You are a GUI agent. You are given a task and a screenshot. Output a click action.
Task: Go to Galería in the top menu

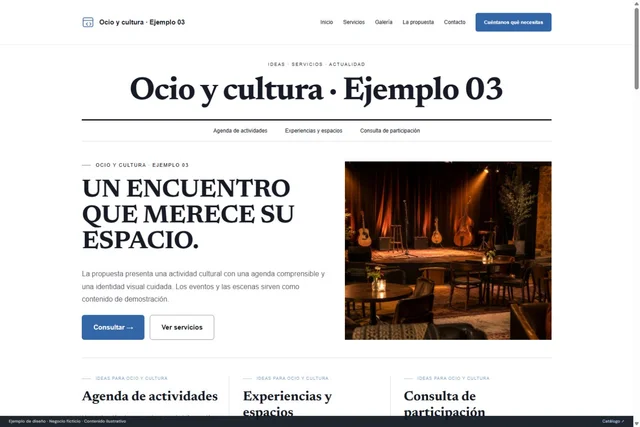pyautogui.click(x=384, y=22)
